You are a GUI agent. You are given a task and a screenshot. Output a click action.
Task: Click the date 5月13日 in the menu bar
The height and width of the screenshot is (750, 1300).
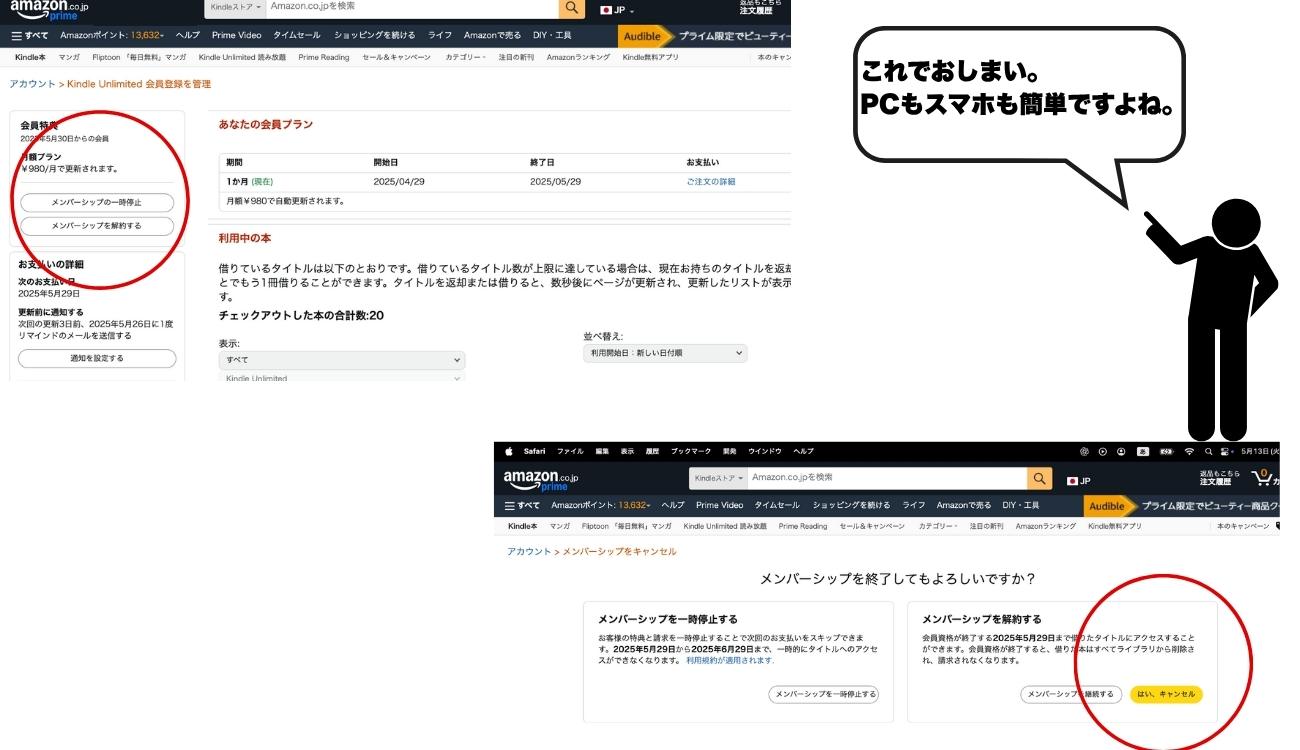tap(1260, 451)
